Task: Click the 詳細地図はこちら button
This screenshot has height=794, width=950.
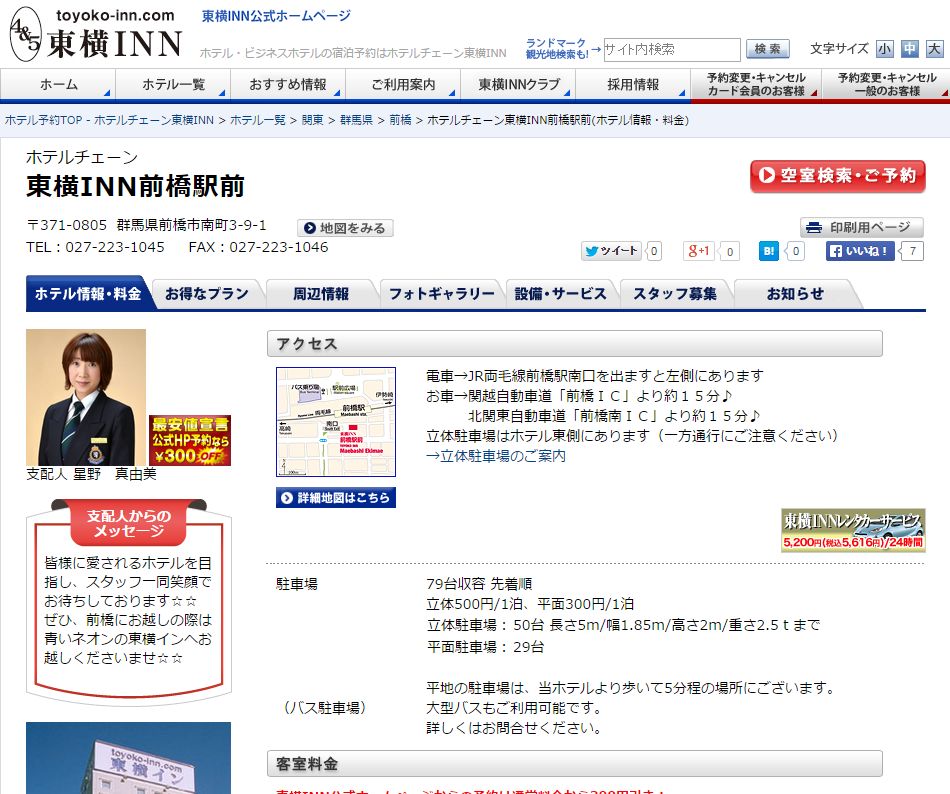Action: (x=336, y=497)
